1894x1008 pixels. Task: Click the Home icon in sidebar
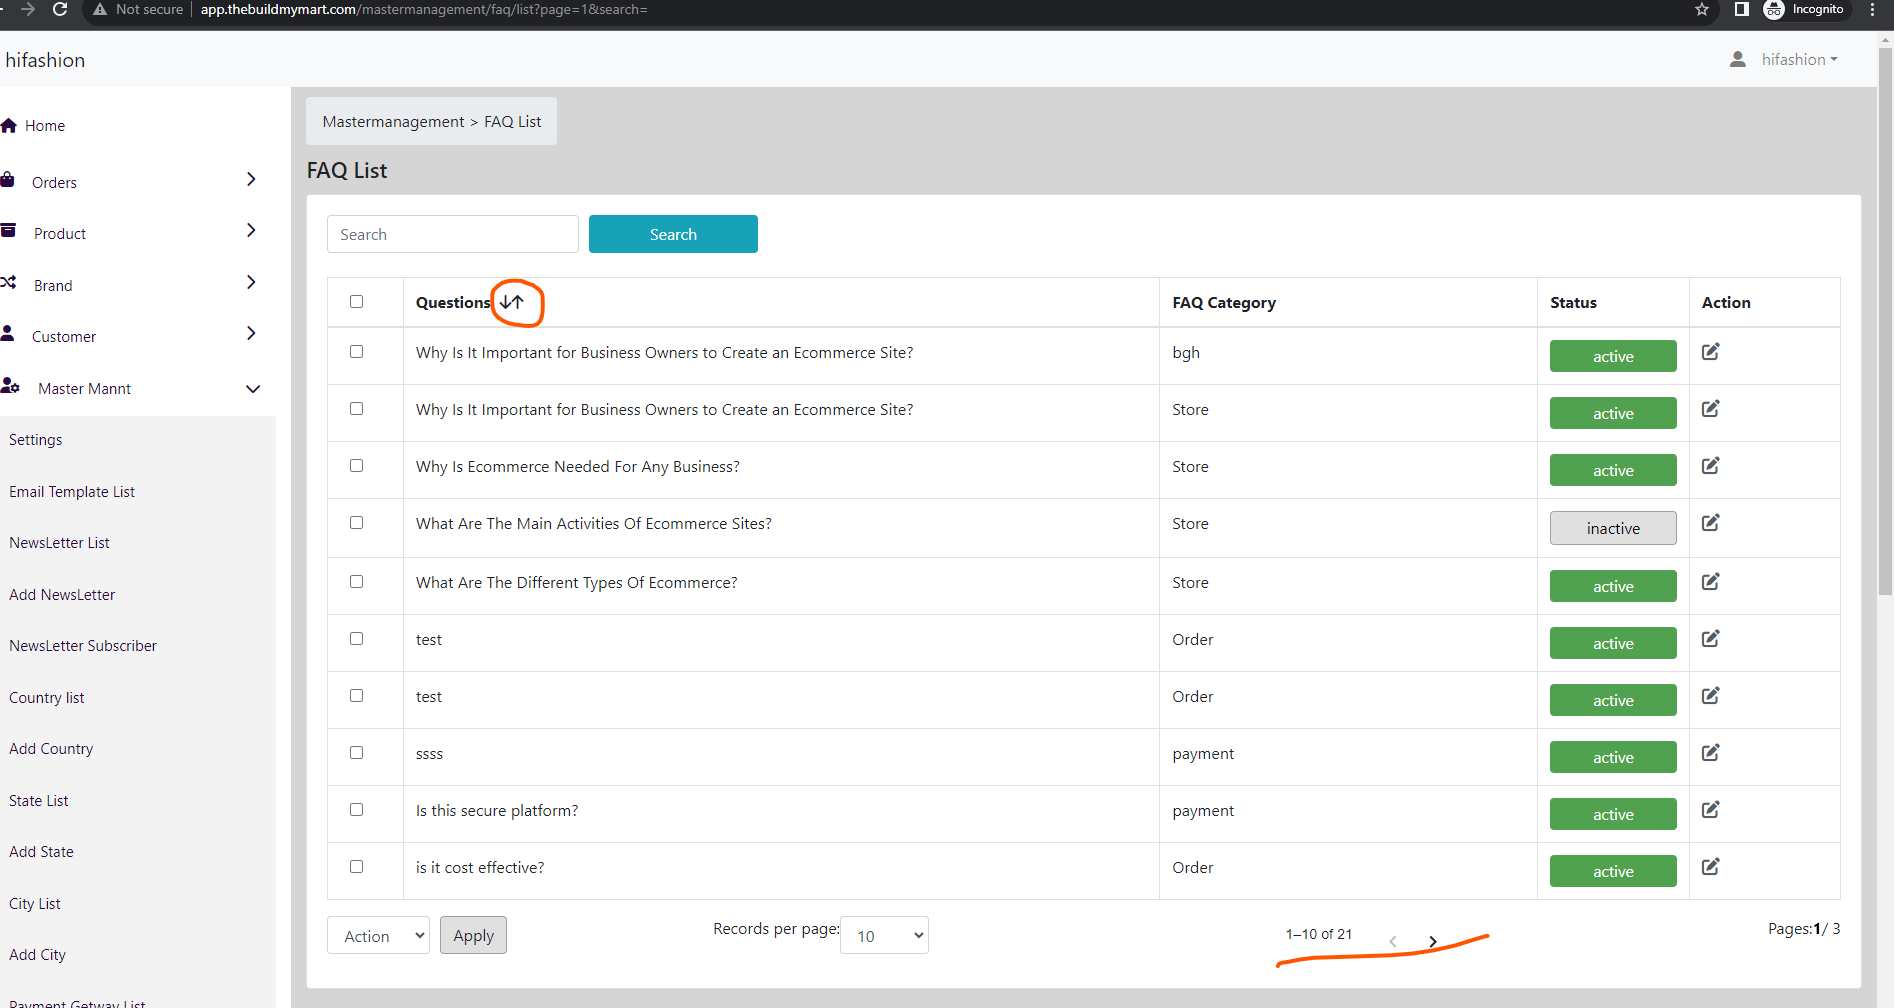point(9,125)
